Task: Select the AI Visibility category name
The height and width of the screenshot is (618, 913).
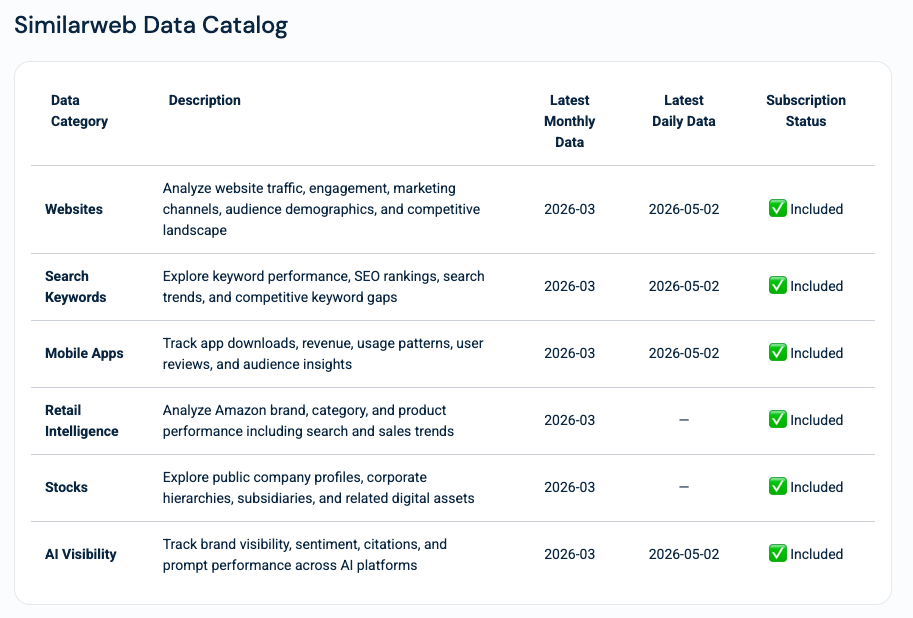Action: [81, 554]
